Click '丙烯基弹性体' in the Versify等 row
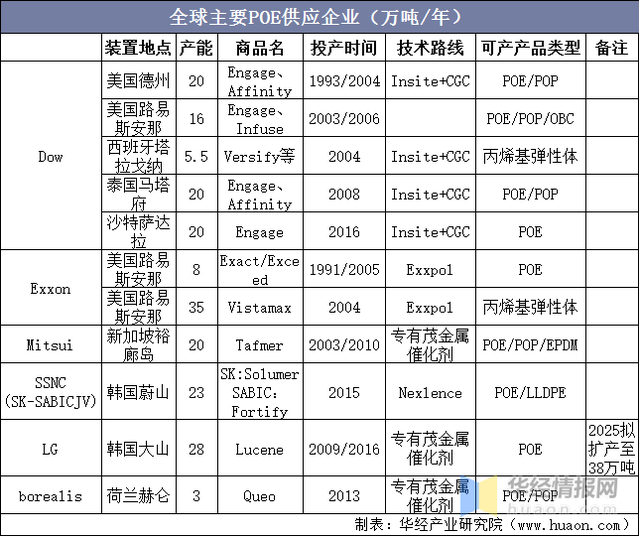 530,156
